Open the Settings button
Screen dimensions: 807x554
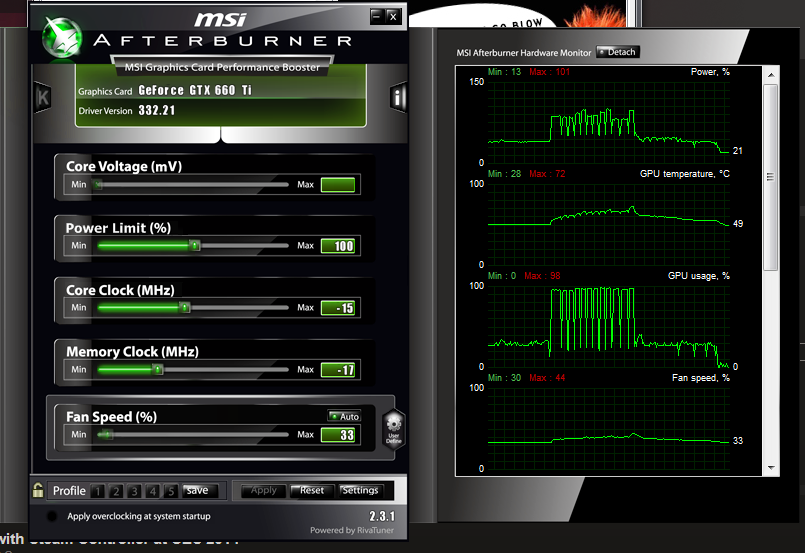pos(360,491)
